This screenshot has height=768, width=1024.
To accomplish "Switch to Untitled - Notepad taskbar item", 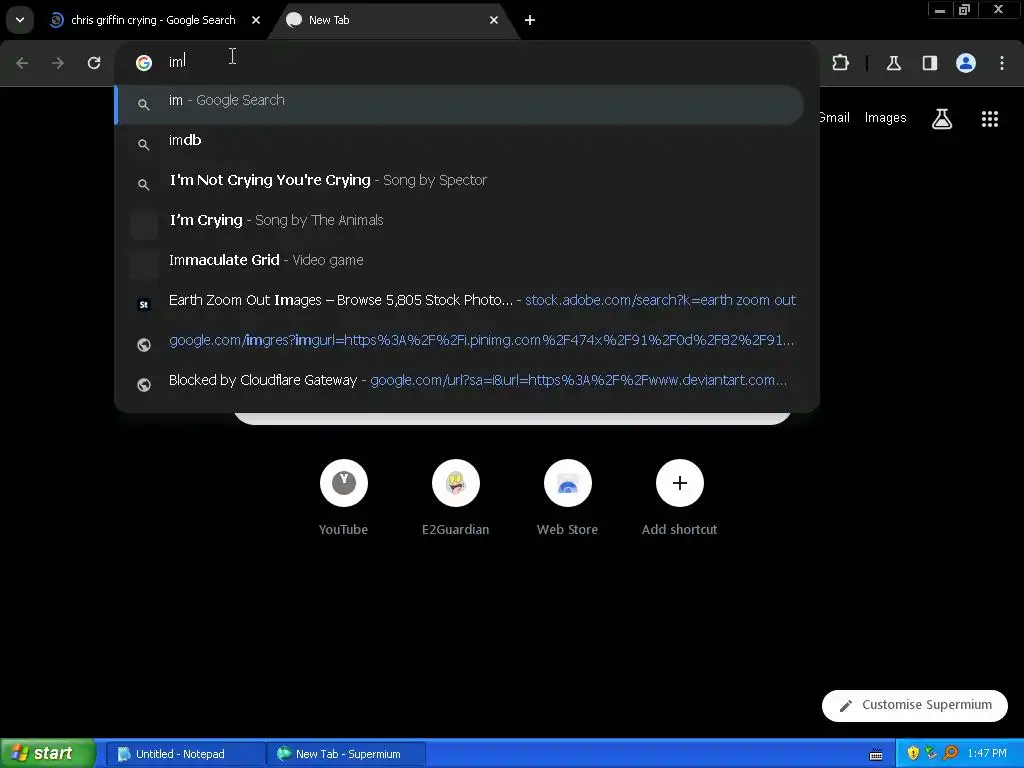I will point(185,754).
